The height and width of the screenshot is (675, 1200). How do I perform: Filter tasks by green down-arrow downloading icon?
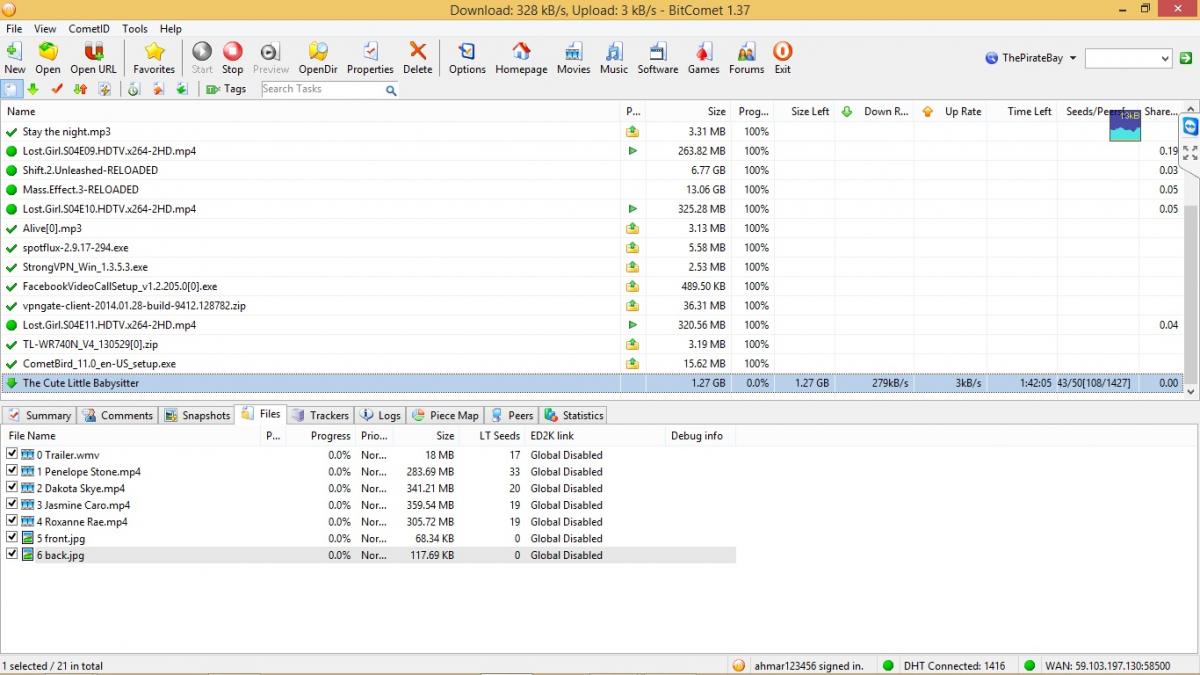point(33,89)
